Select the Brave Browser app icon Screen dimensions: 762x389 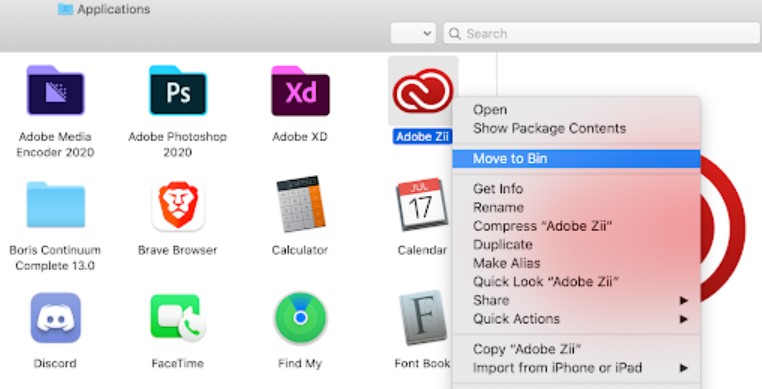coord(178,206)
